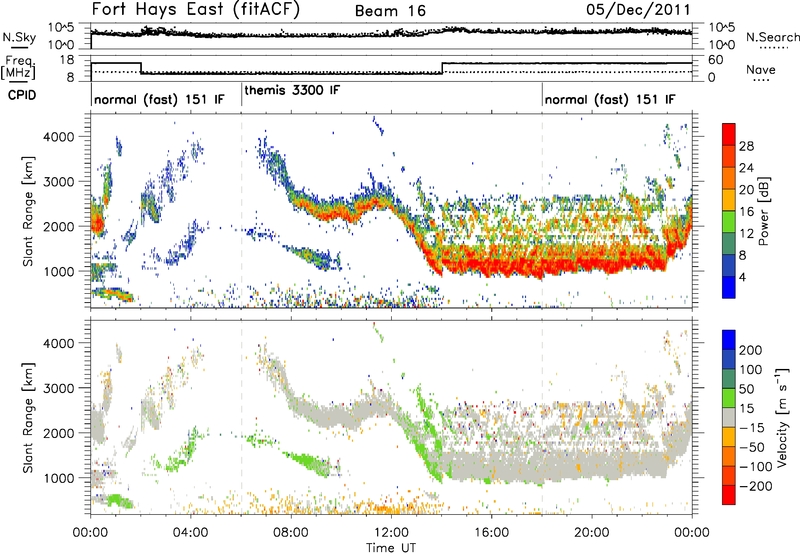Select the N.Search legend label
800x554 pixels.
point(772,37)
